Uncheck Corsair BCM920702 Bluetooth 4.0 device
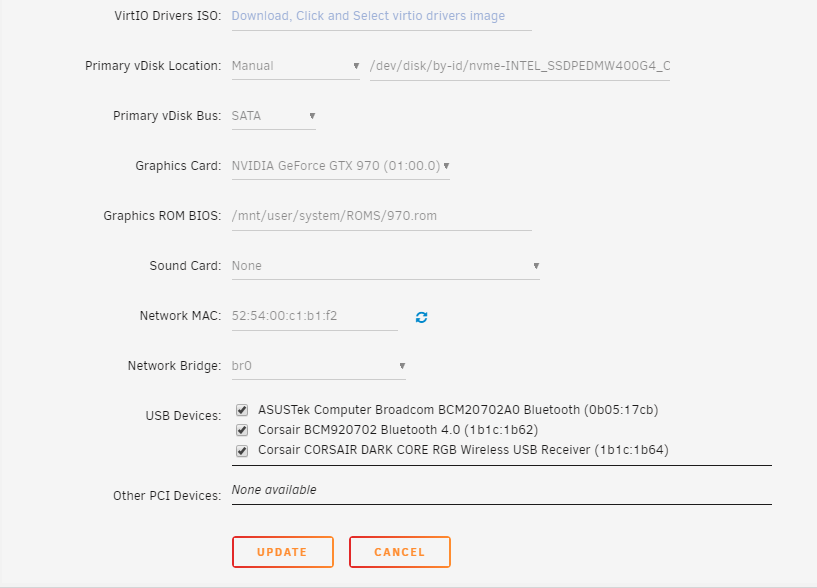Viewport: 817px width, 588px height. [x=242, y=430]
